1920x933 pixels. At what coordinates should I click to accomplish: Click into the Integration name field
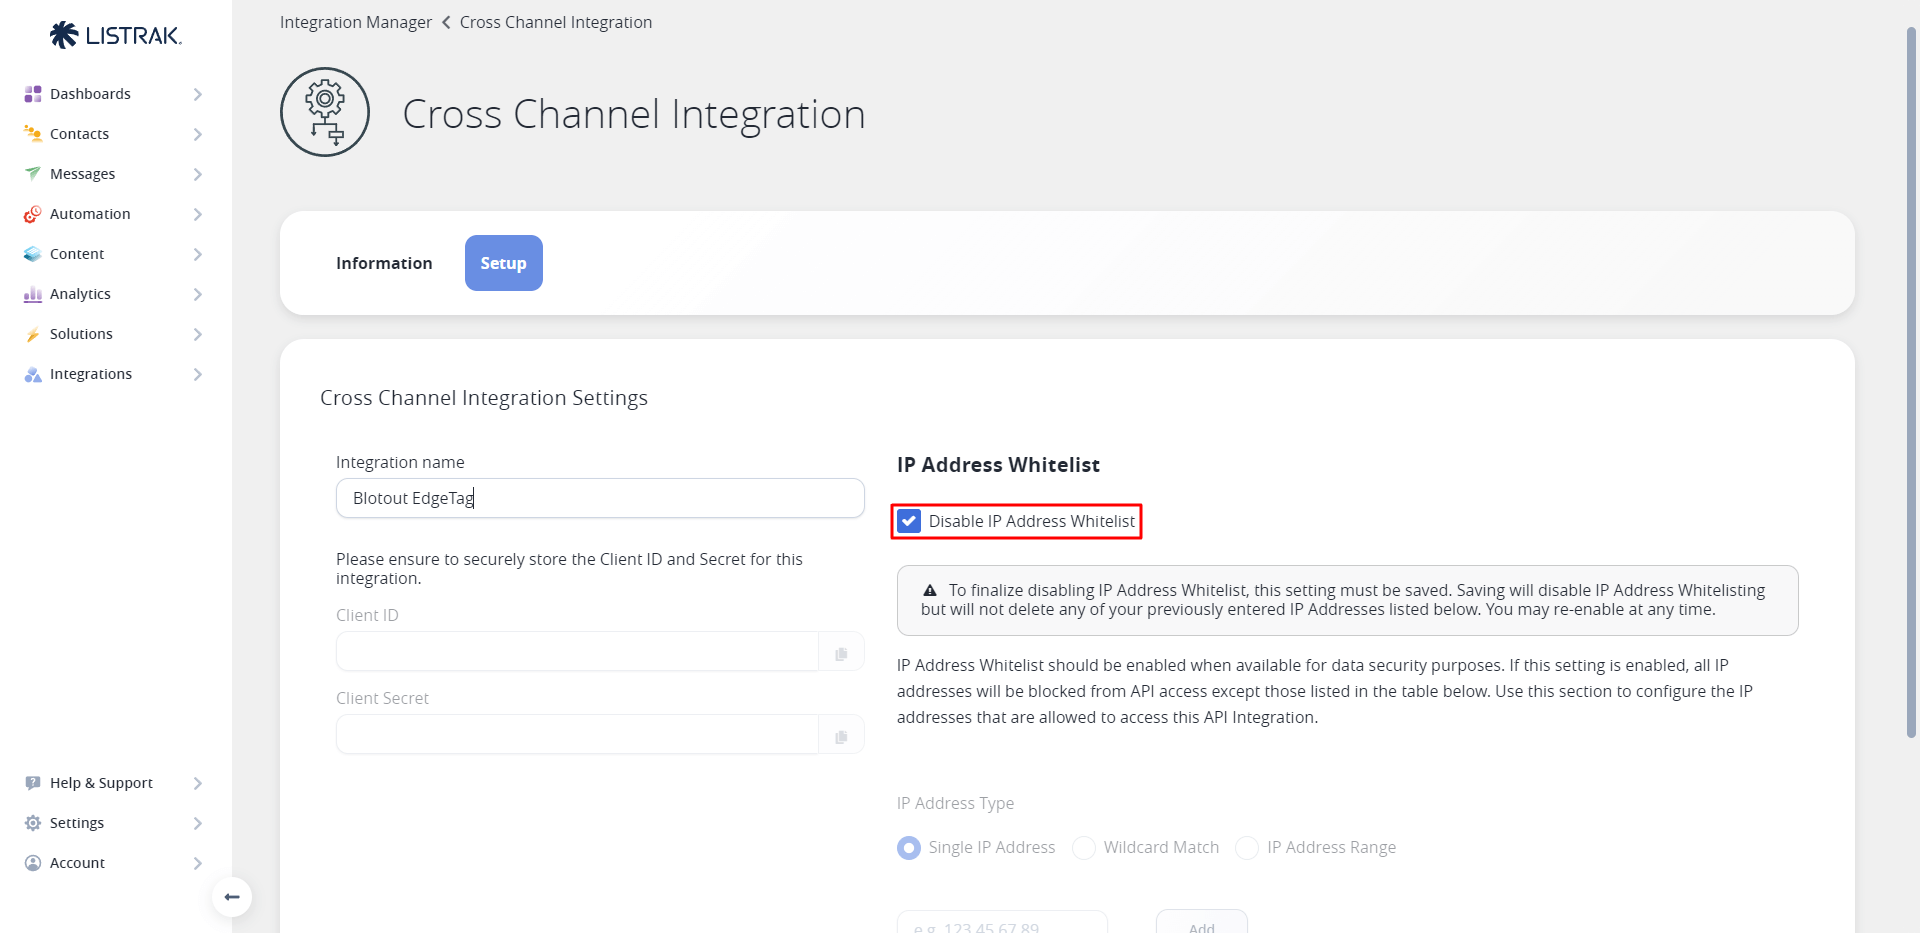(x=600, y=498)
